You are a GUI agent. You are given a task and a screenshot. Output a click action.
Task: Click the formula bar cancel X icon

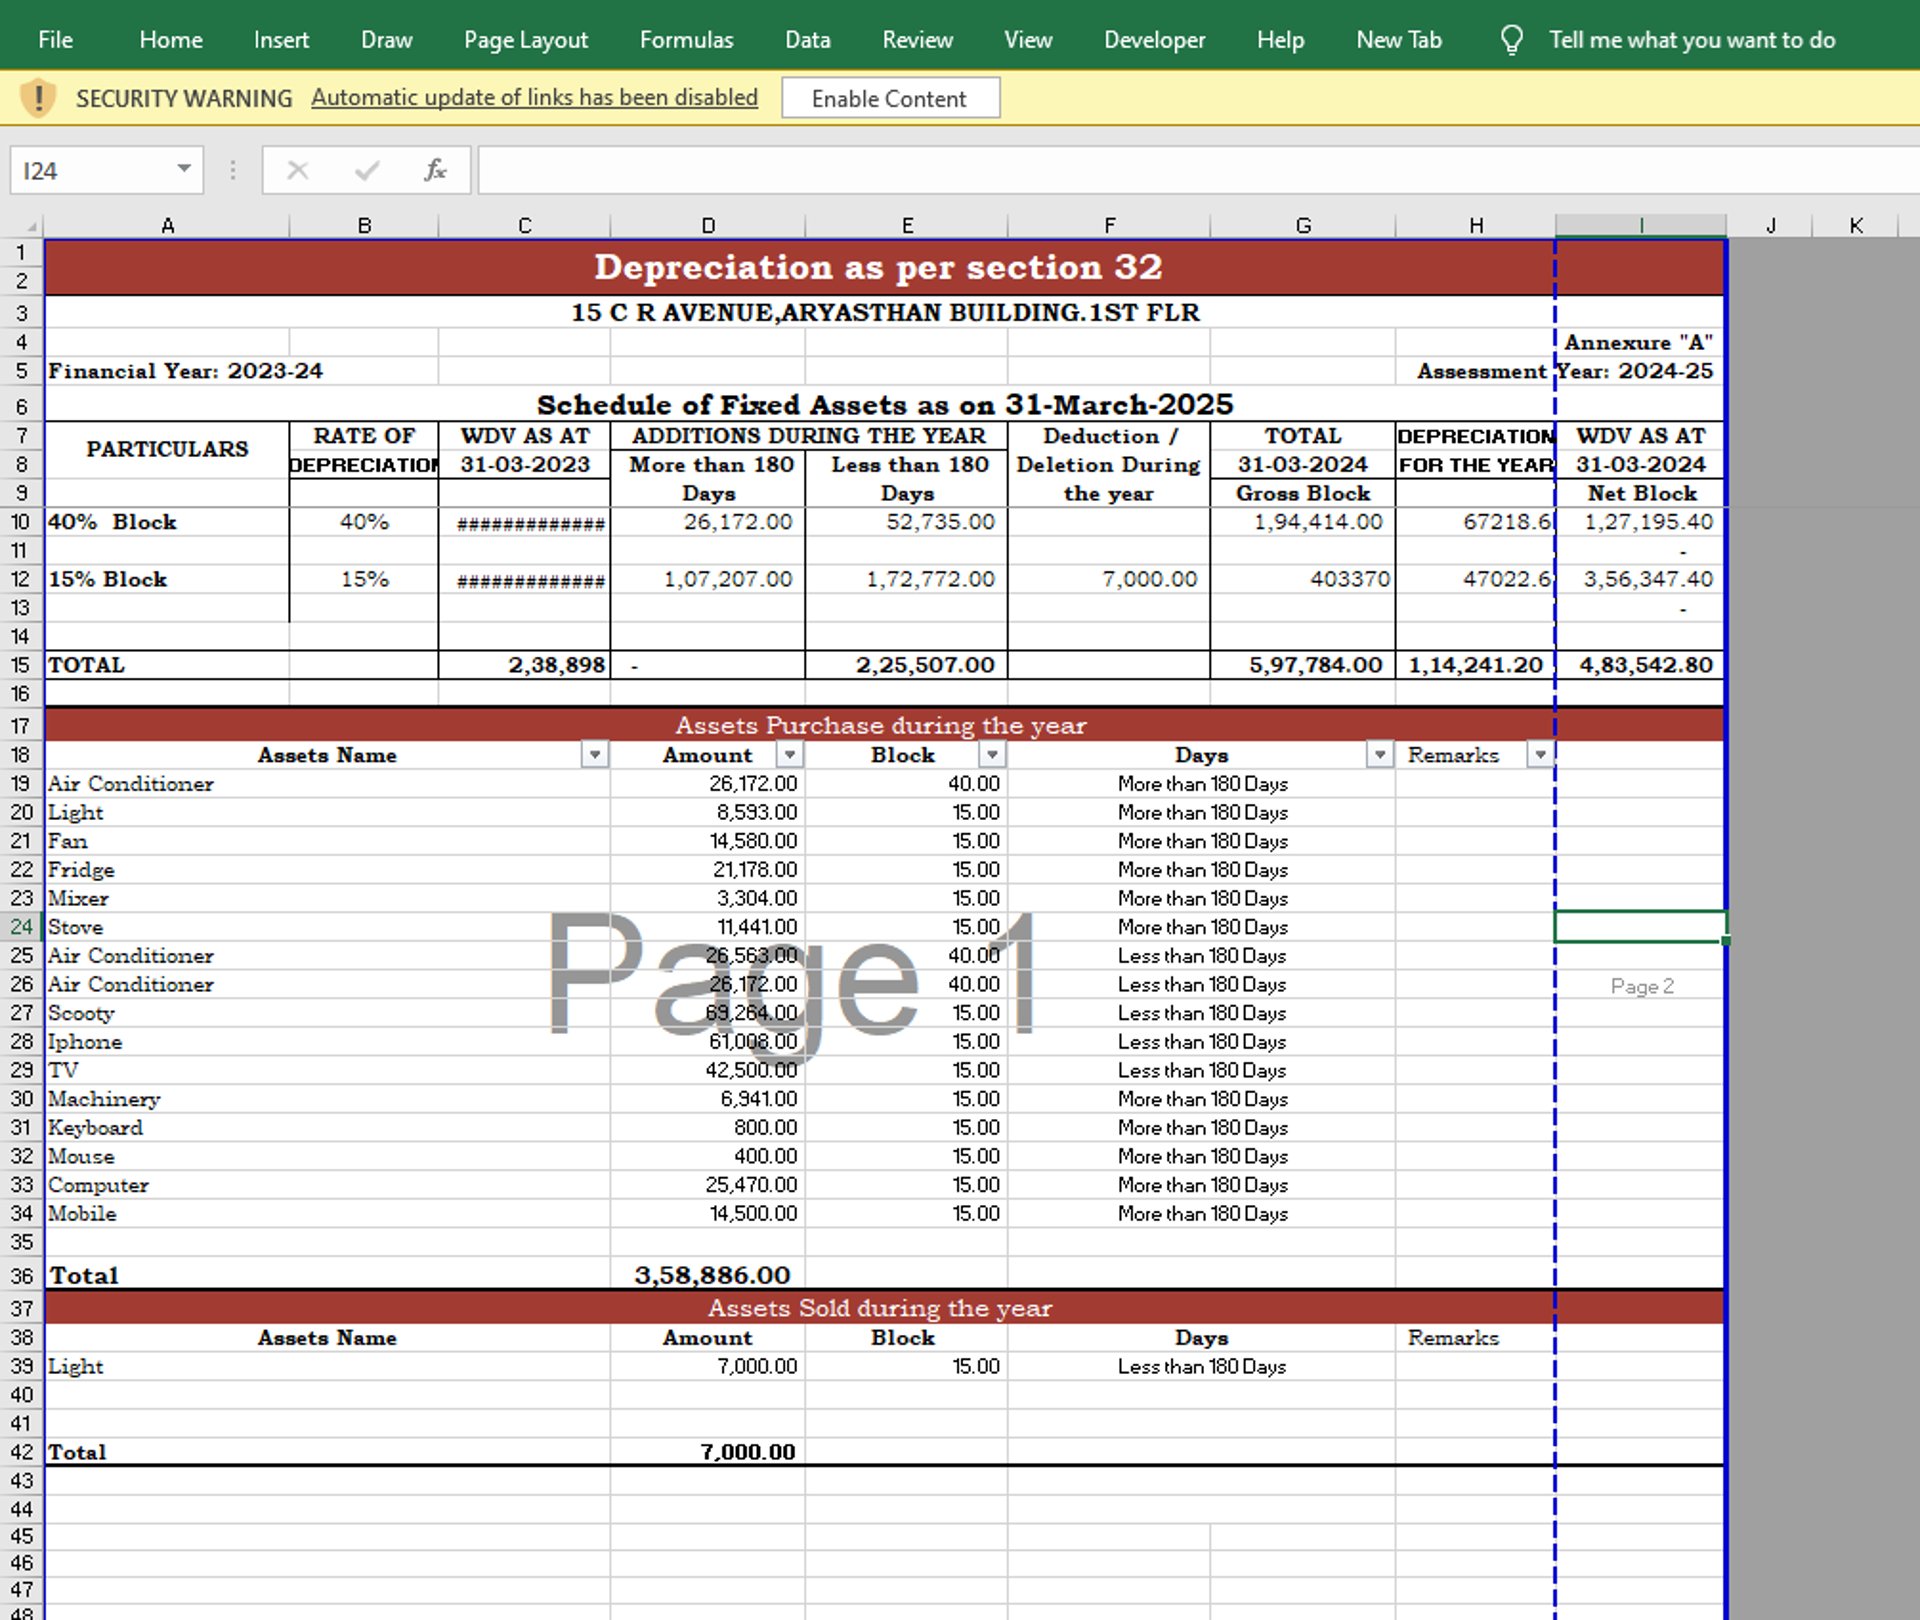[297, 170]
